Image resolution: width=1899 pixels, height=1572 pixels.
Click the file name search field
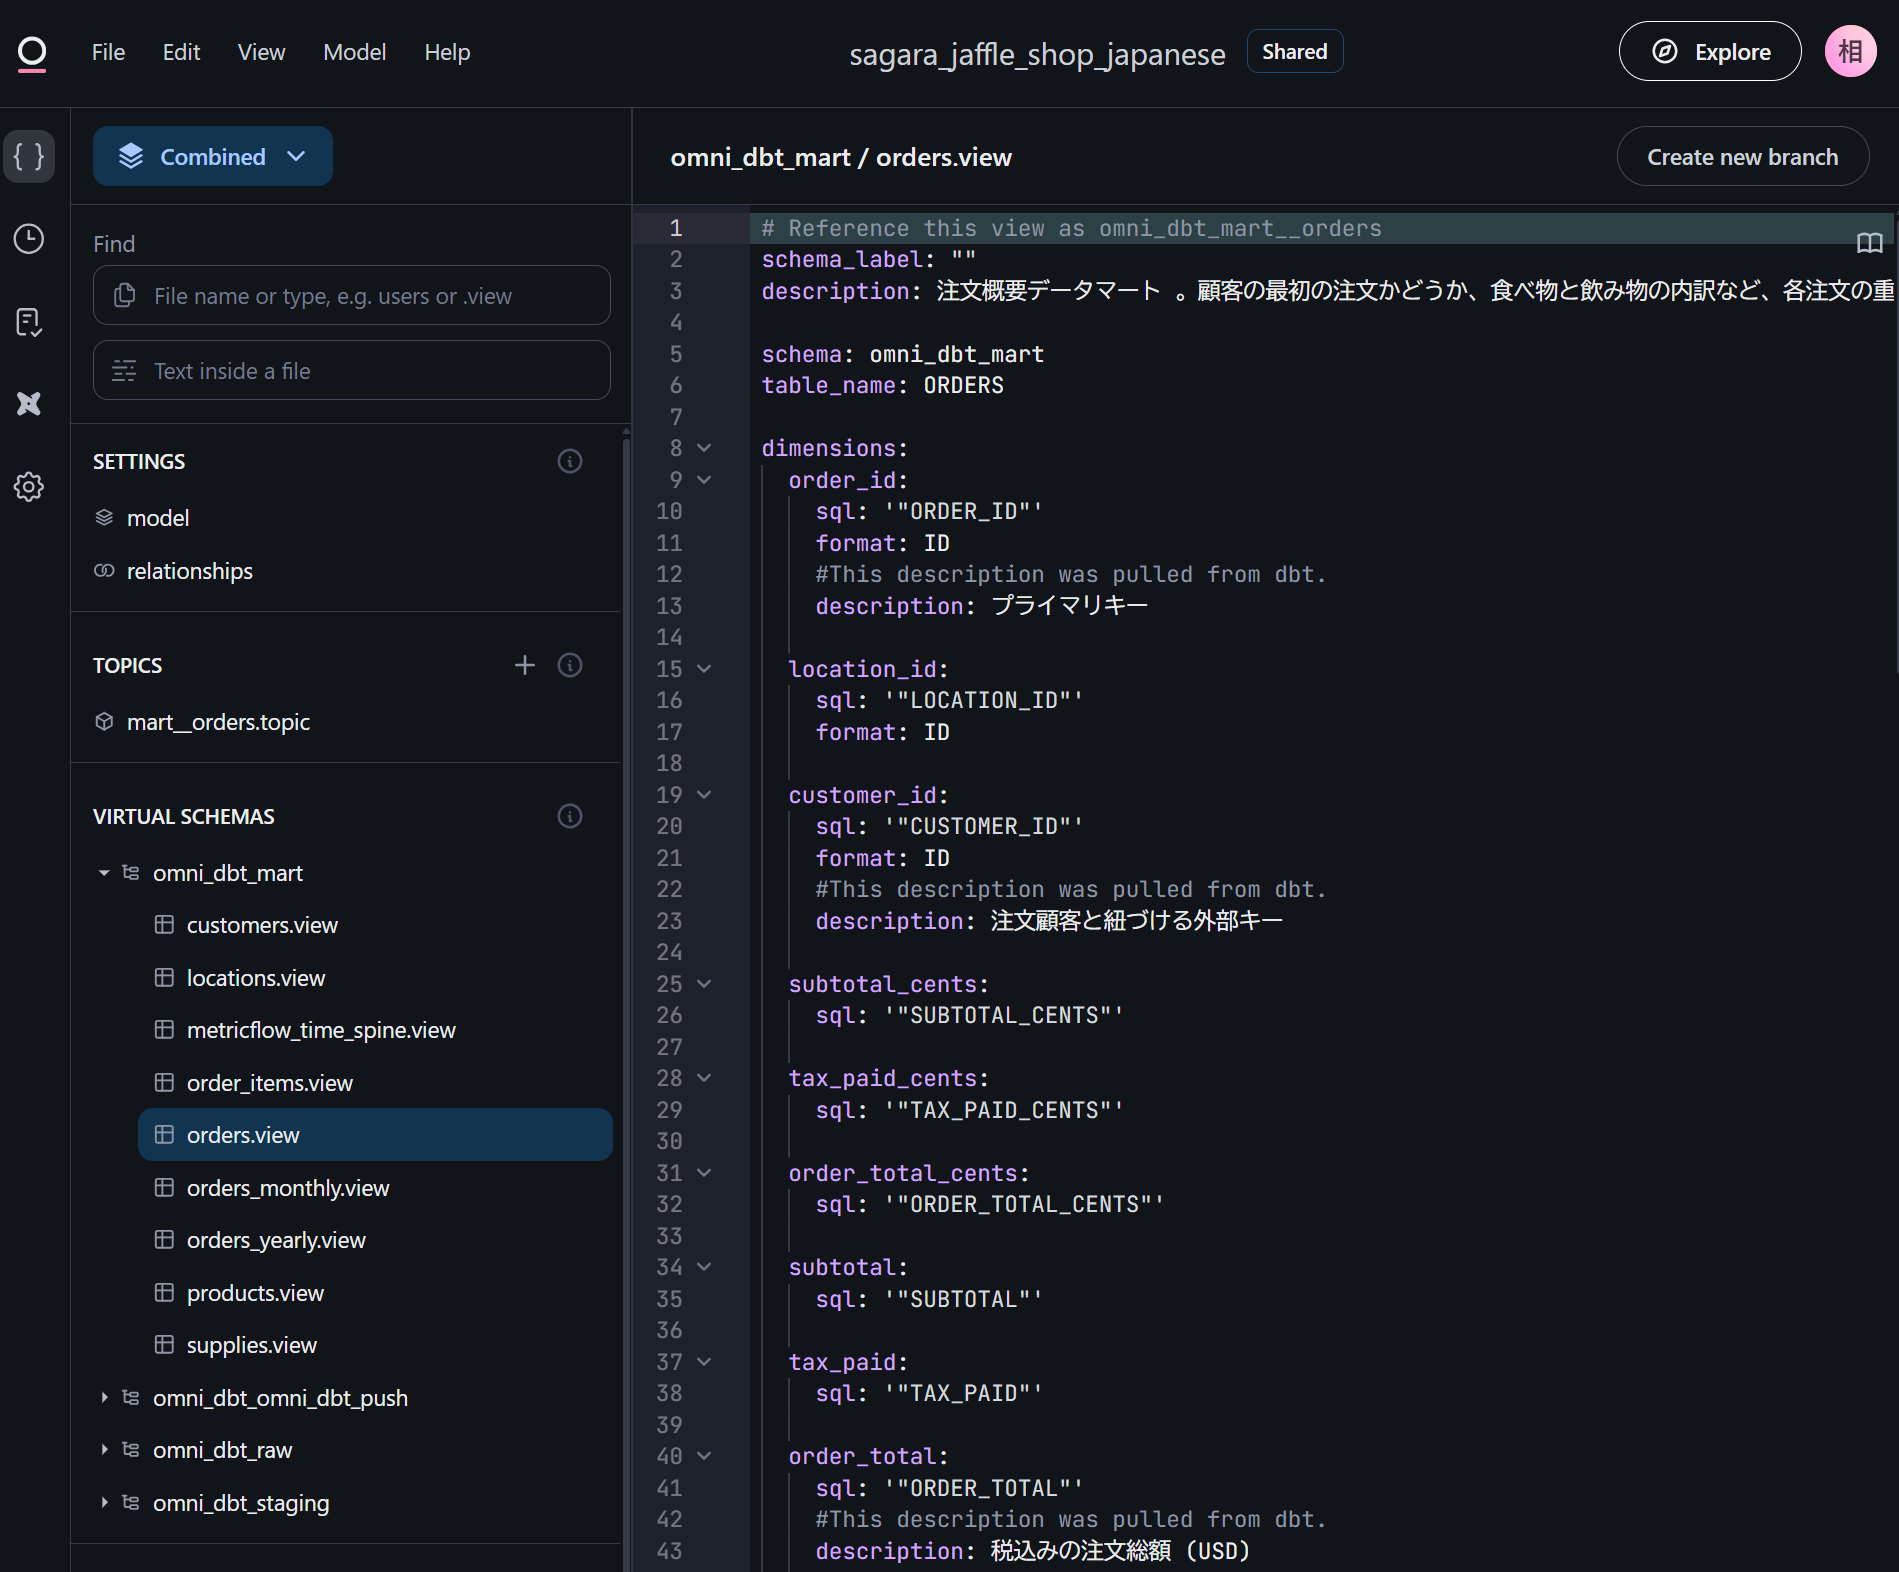(x=352, y=296)
